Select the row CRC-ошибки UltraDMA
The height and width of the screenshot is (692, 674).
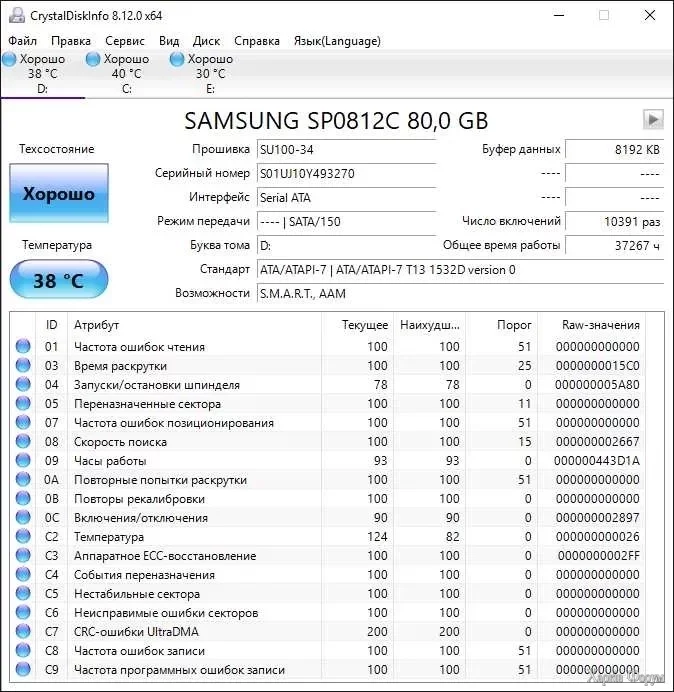pyautogui.click(x=328, y=631)
